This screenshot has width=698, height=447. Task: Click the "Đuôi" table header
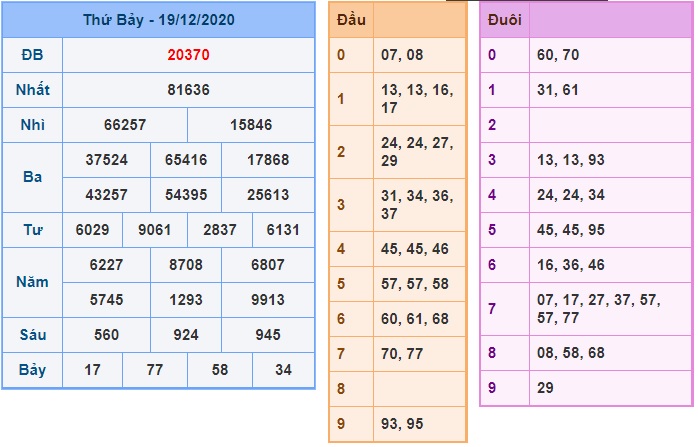(x=504, y=20)
